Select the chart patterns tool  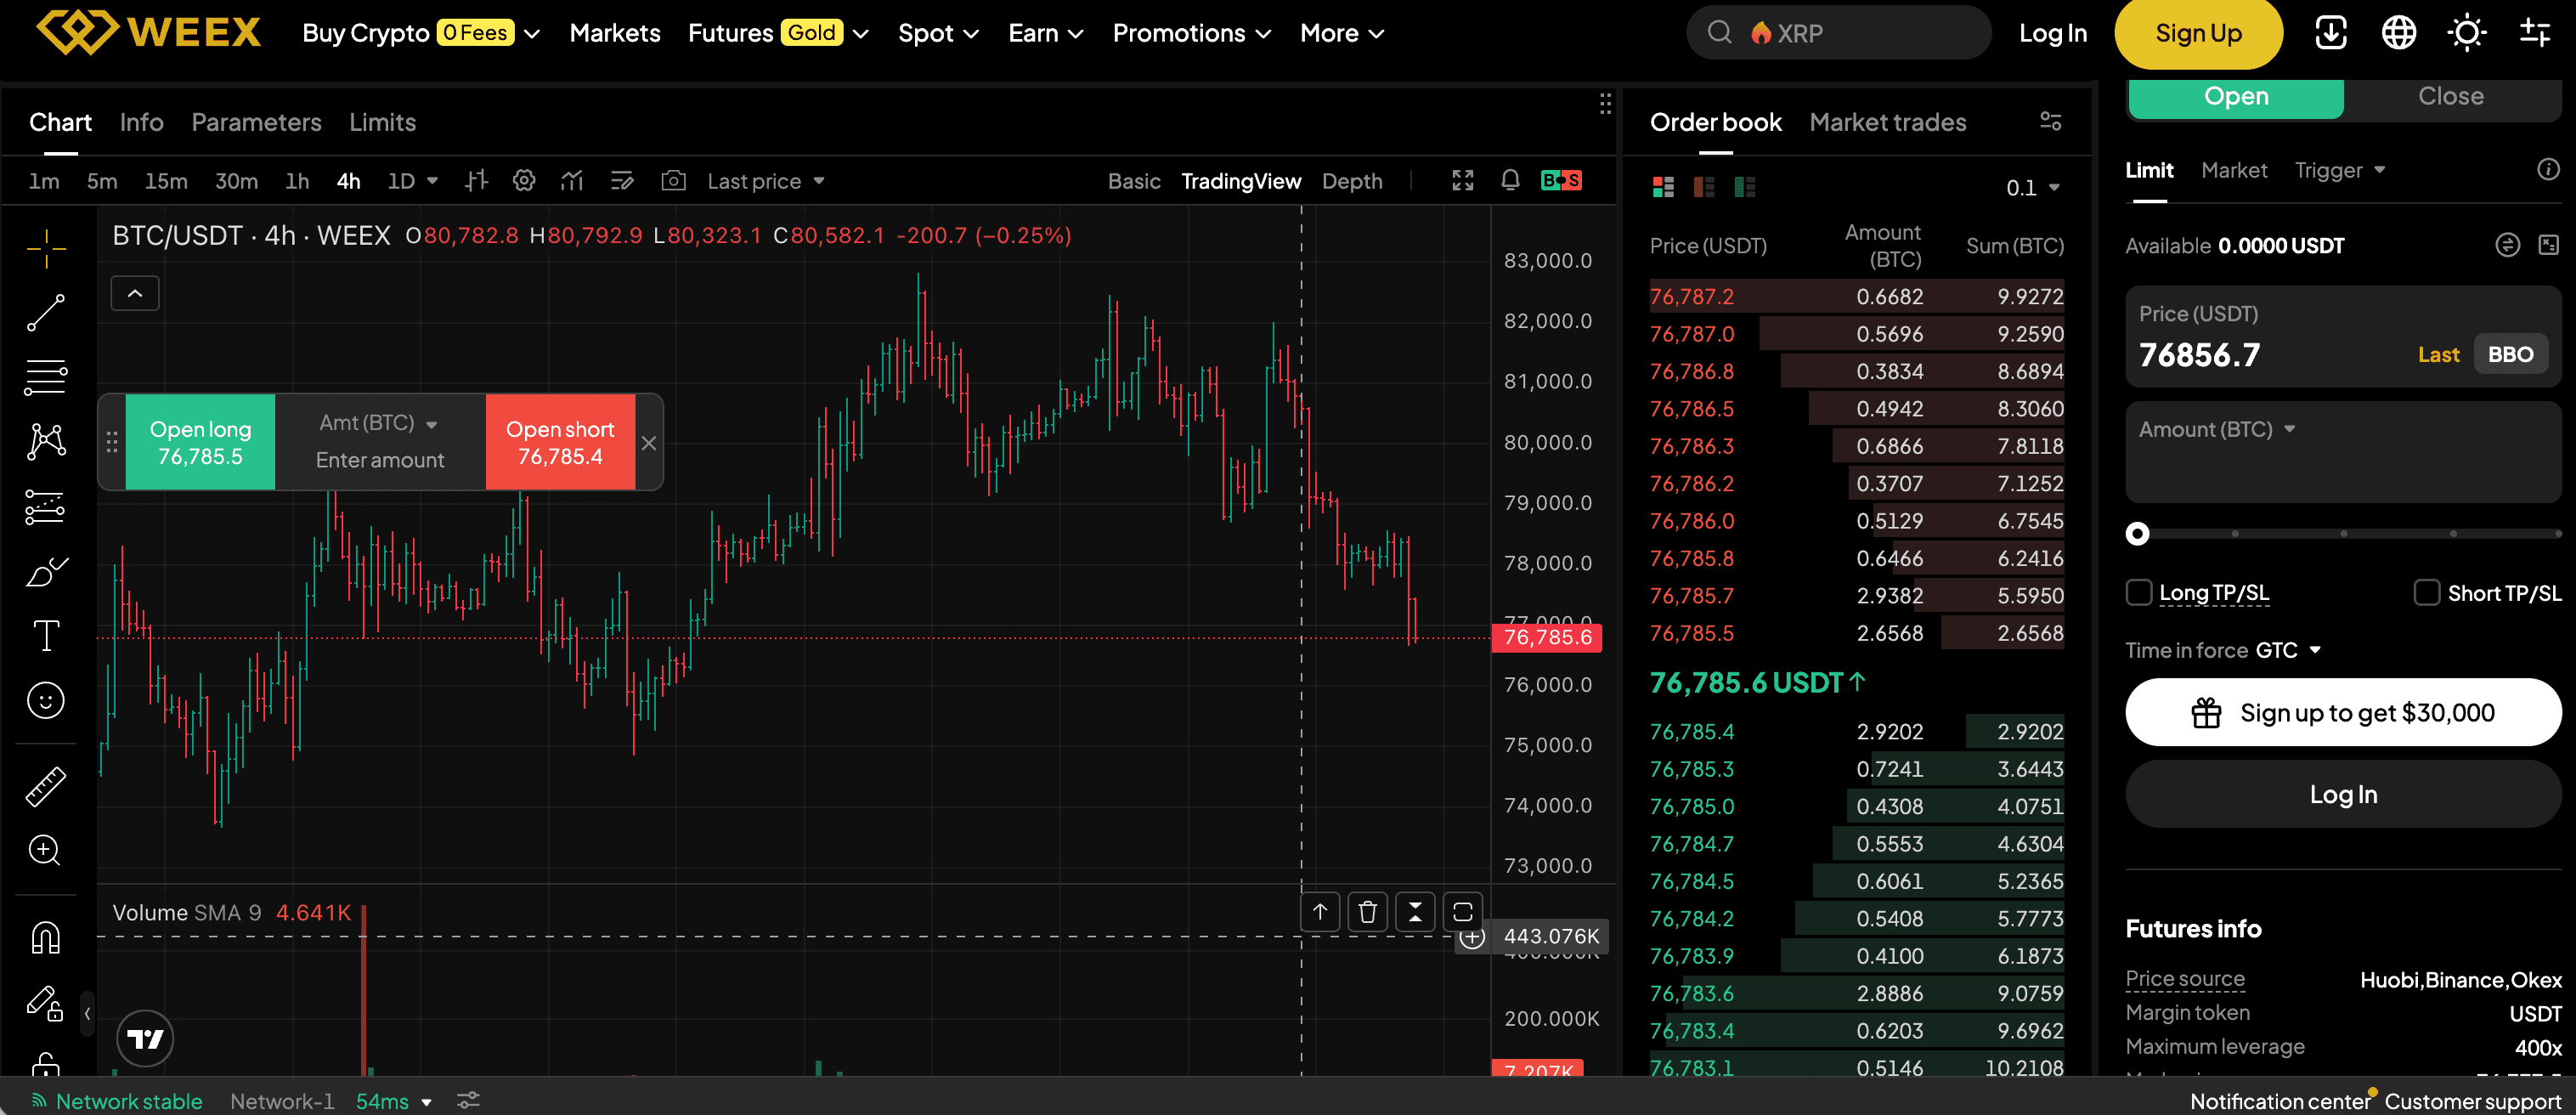pyautogui.click(x=46, y=442)
